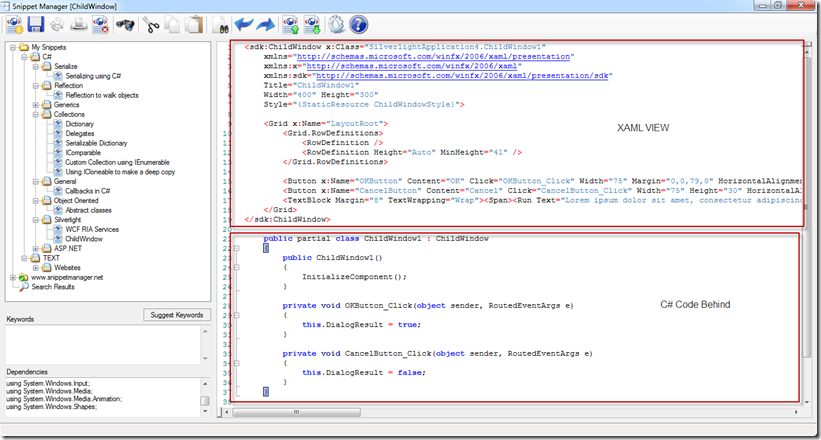Collapse the Silverlight folder
821x440 pixels.
tap(36, 220)
